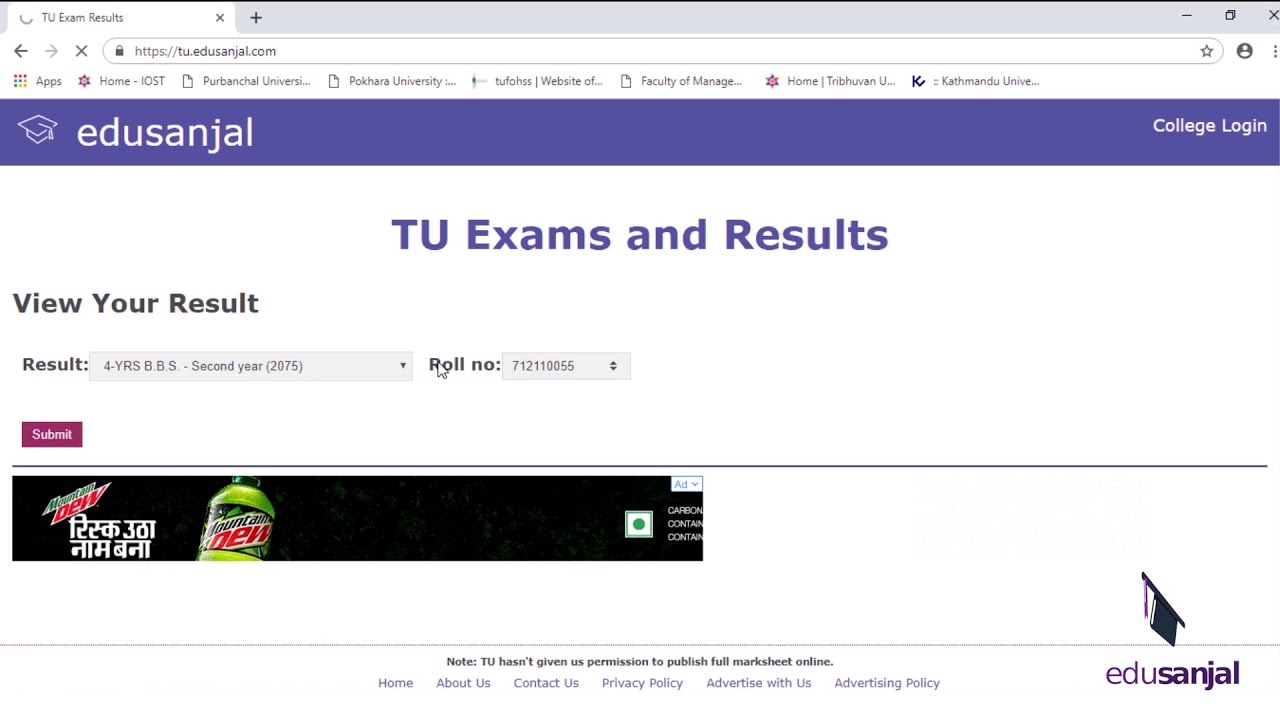This screenshot has width=1280, height=720.
Task: Click the Roll no spinner arrows
Action: pos(613,366)
